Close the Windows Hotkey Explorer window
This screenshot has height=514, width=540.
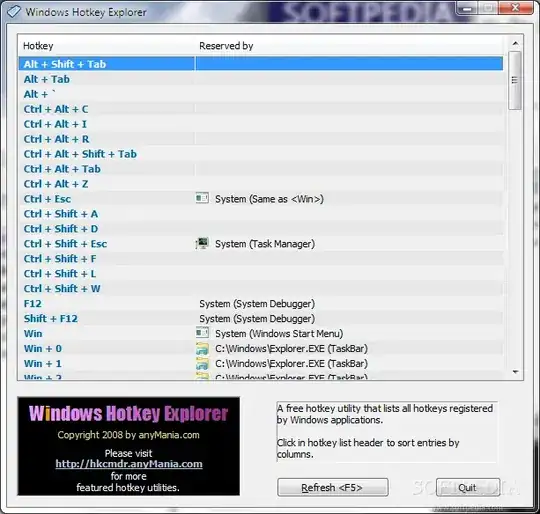point(515,8)
